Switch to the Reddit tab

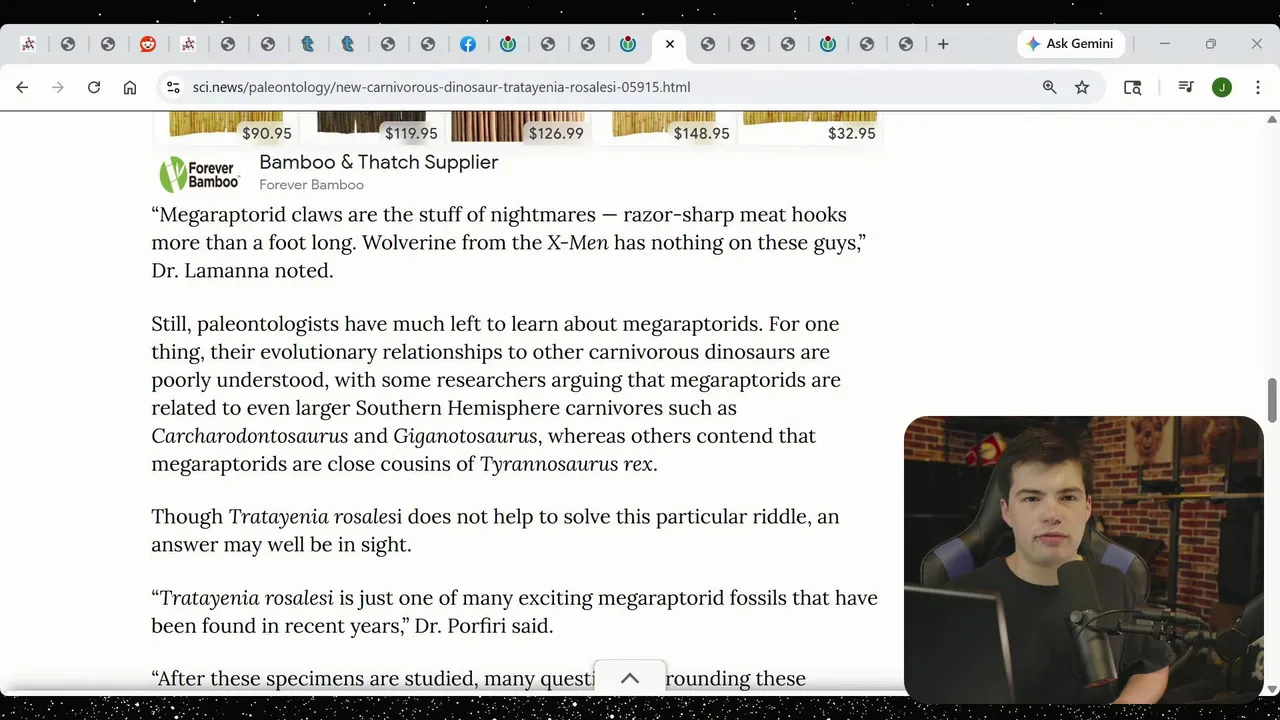point(148,44)
